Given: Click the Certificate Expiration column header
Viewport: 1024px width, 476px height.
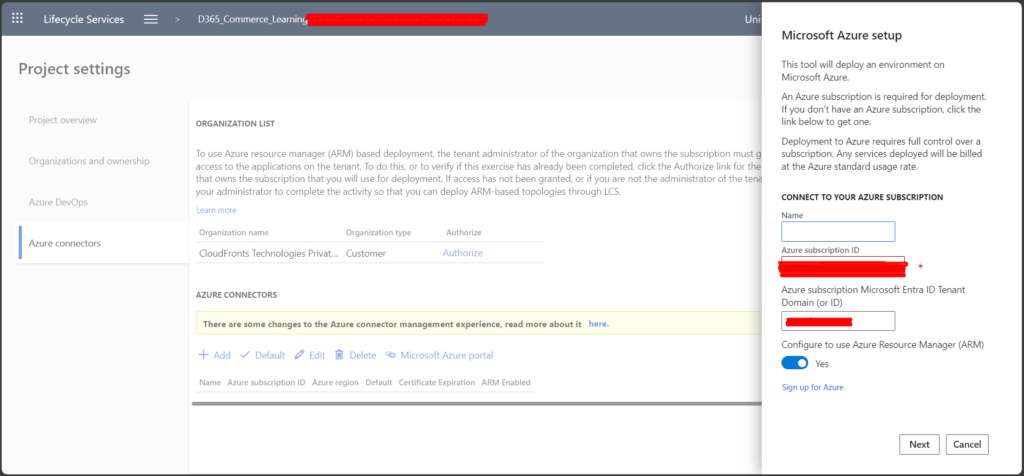Looking at the screenshot, I should coord(437,383).
